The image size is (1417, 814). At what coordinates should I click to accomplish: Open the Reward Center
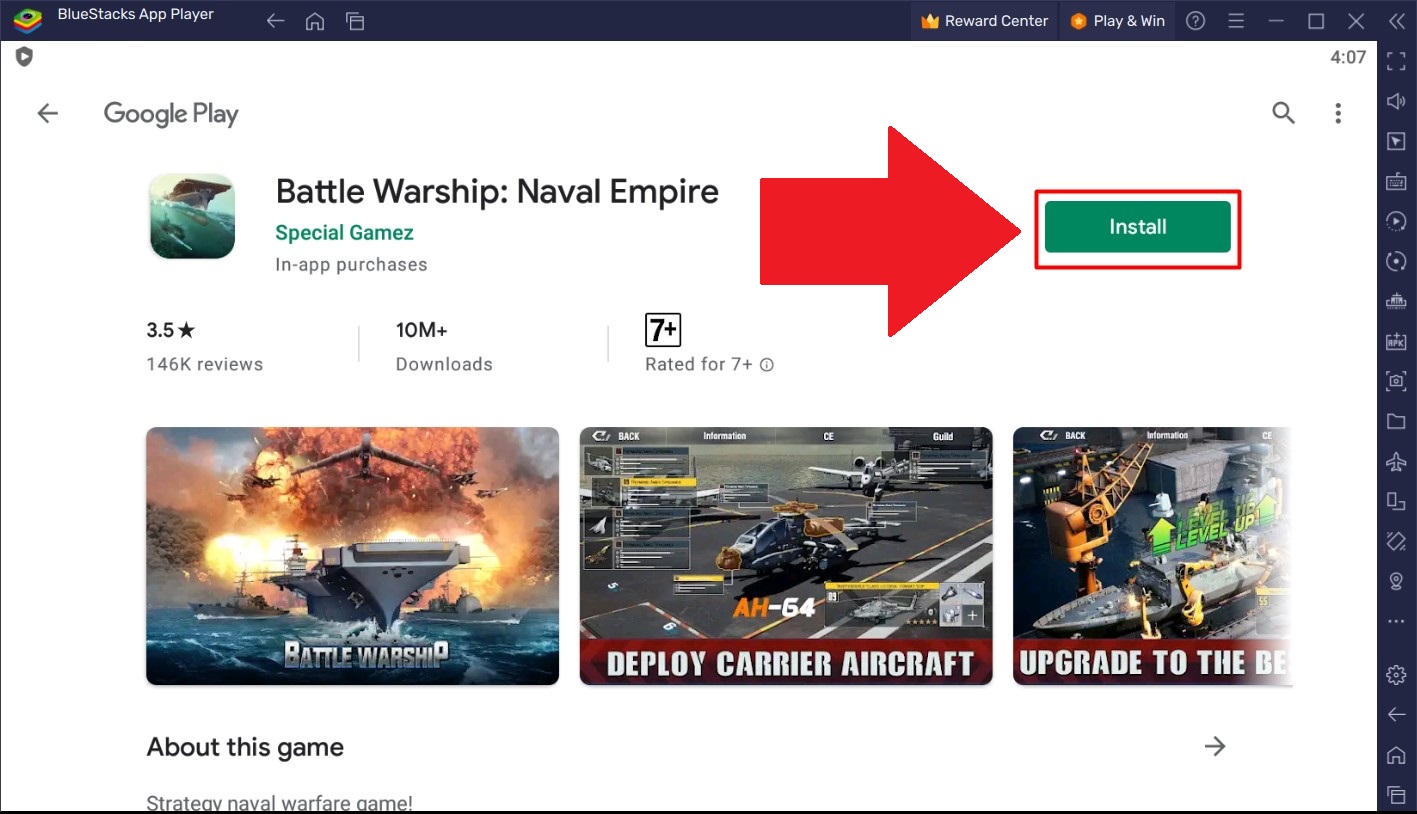coord(984,21)
